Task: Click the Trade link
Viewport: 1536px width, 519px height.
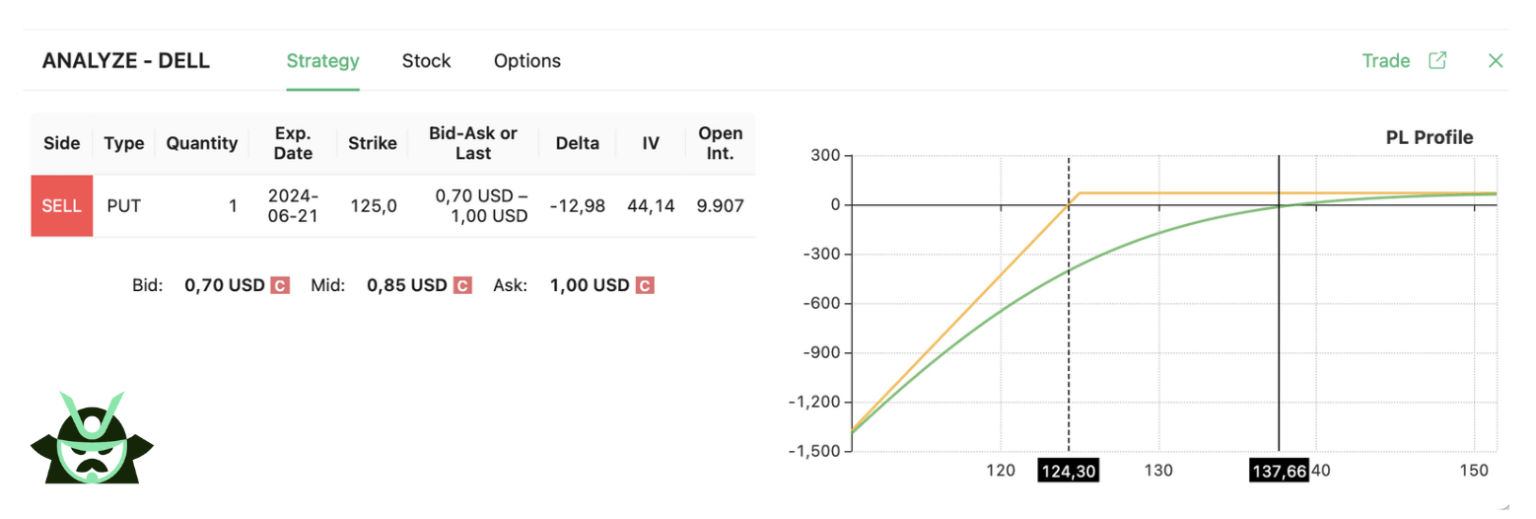Action: [1385, 61]
